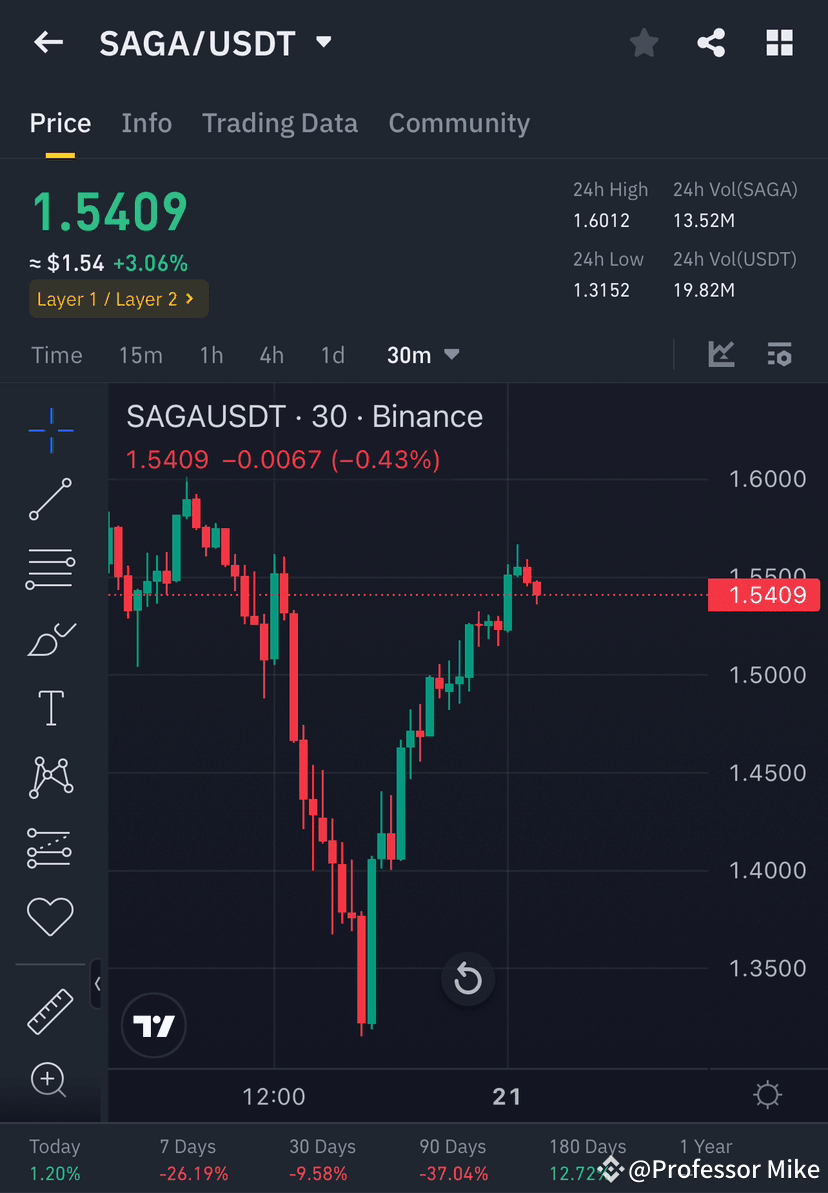This screenshot has height=1193, width=828.
Task: Open the Community tab
Action: [x=458, y=122]
